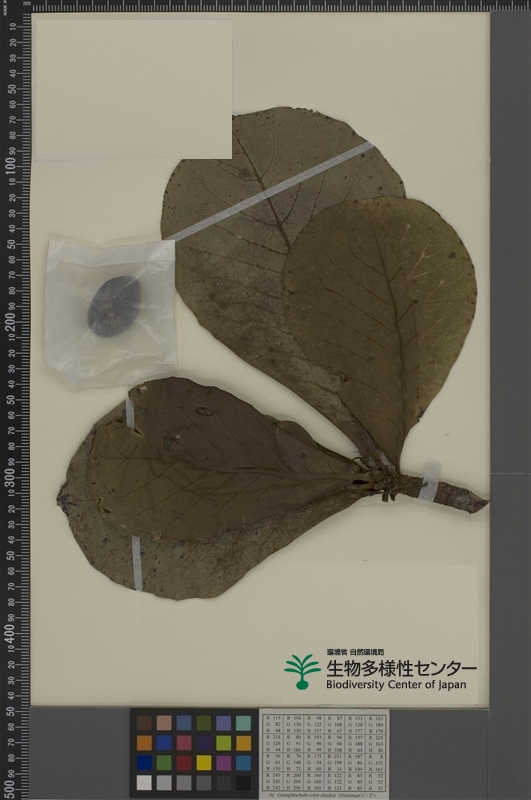Screen dimensions: 531x800
Task: Click the small tape on lower-left leaf bottom
Action: 137,563
